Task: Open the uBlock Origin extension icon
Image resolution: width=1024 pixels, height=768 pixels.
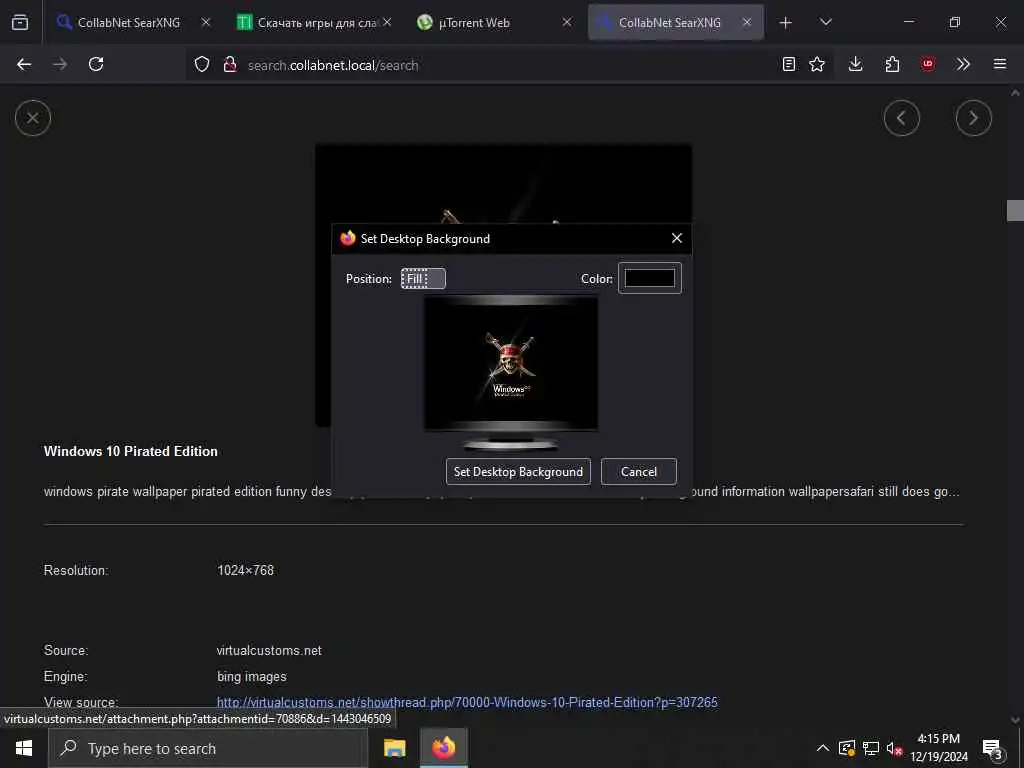Action: point(928,64)
